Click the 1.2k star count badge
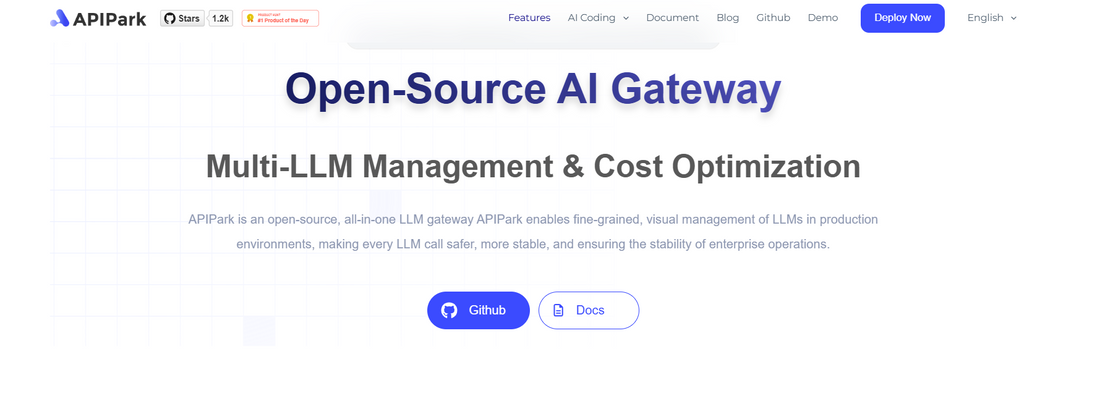Viewport: 1100px width, 417px height. pos(220,18)
